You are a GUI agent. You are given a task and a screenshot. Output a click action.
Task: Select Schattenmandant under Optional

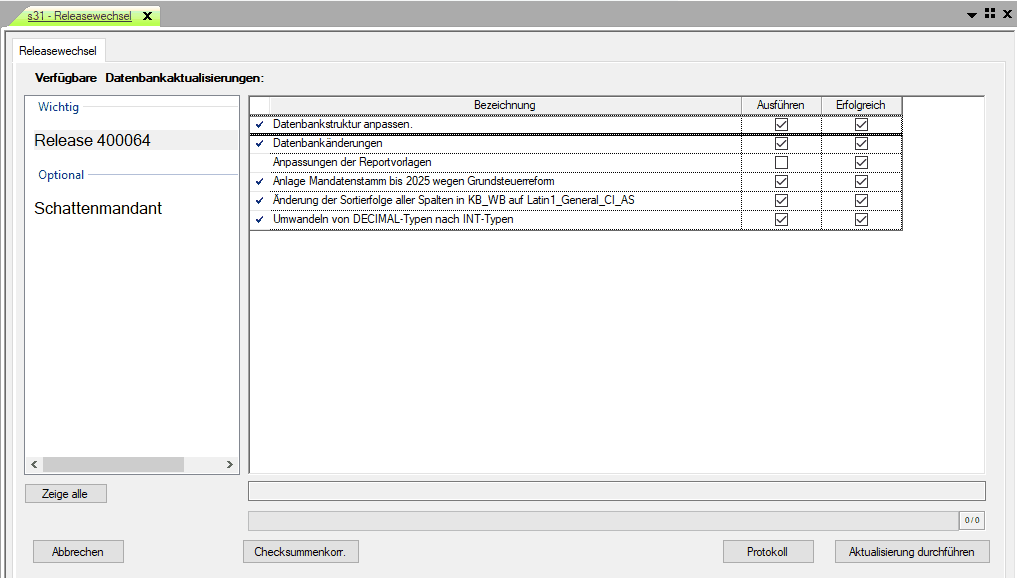(98, 209)
